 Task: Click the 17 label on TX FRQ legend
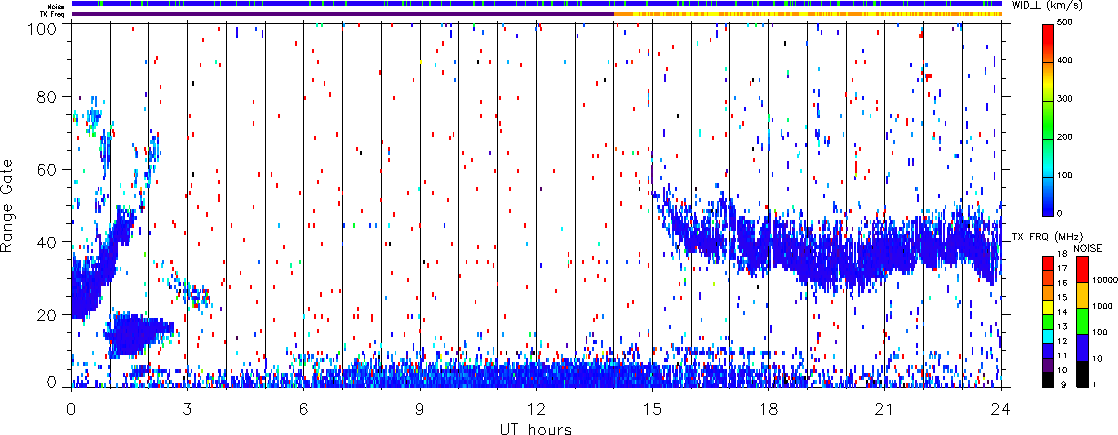[x=1062, y=269]
